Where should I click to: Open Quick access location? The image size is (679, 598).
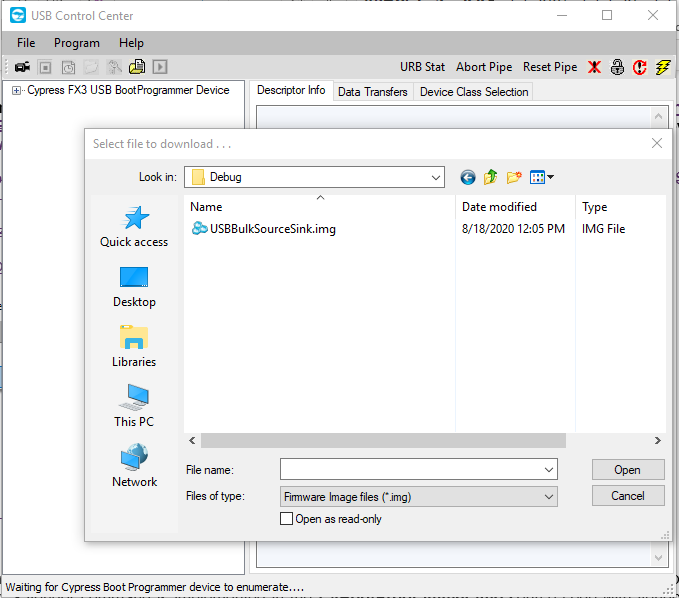pyautogui.click(x=134, y=226)
